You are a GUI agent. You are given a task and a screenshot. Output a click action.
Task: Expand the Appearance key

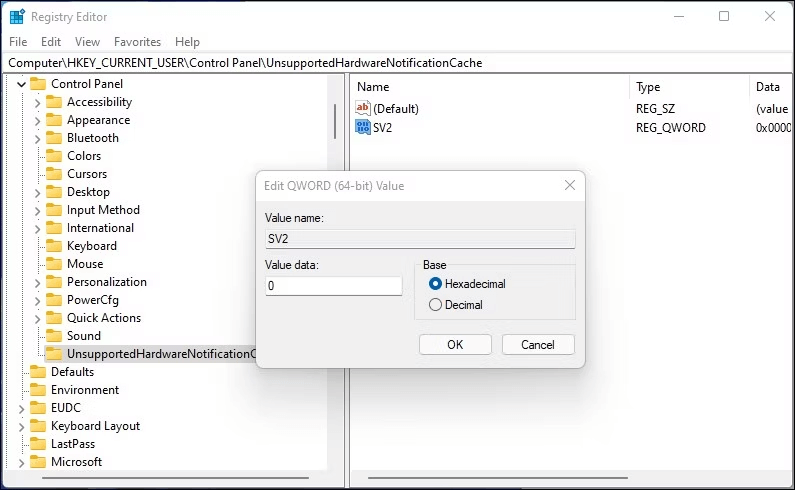point(37,121)
